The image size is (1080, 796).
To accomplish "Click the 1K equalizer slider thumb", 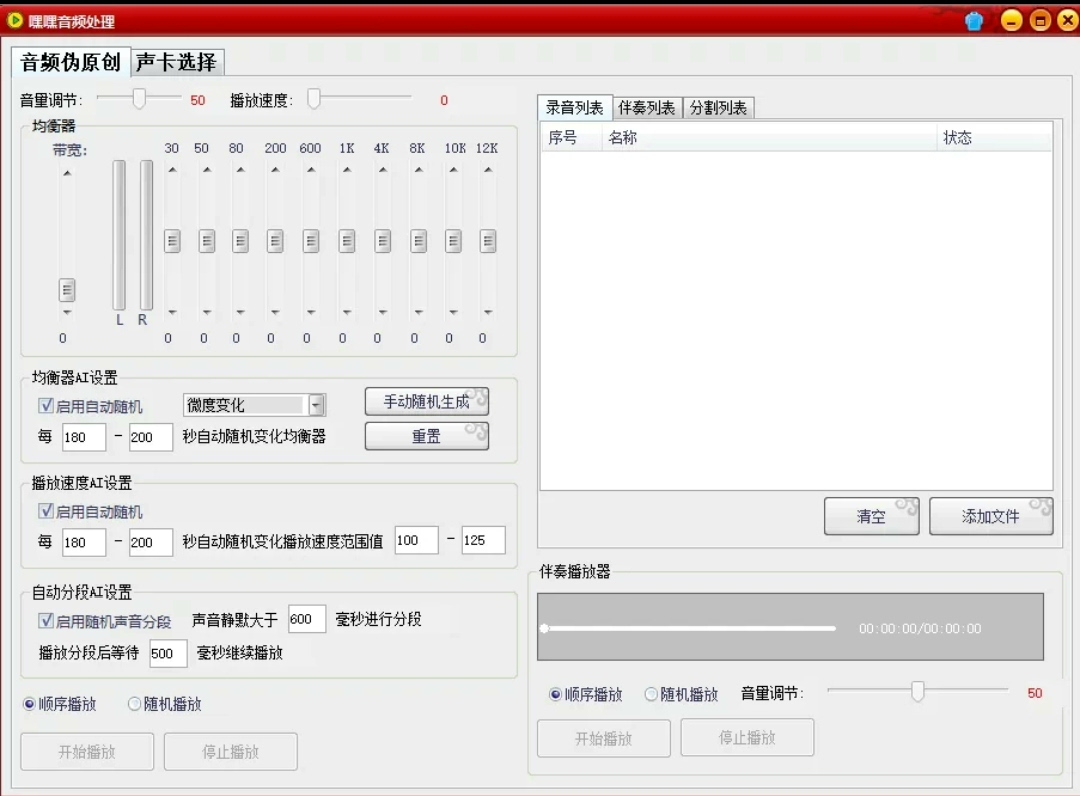I will click(347, 241).
